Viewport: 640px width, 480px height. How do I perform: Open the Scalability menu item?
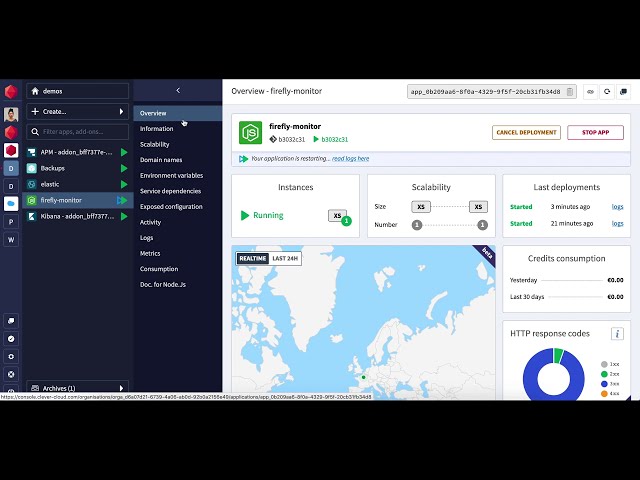[154, 144]
